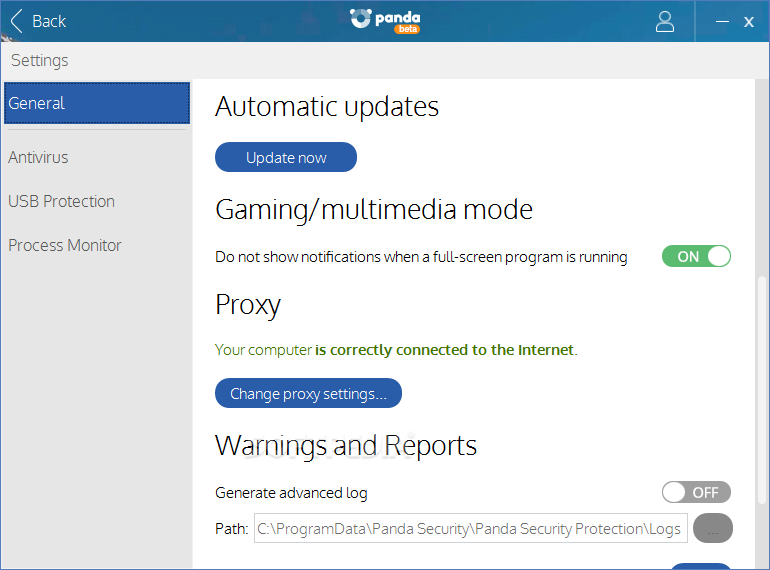Click the Warnings and Reports heading
Screen dimensions: 770x570
pyautogui.click(x=346, y=446)
